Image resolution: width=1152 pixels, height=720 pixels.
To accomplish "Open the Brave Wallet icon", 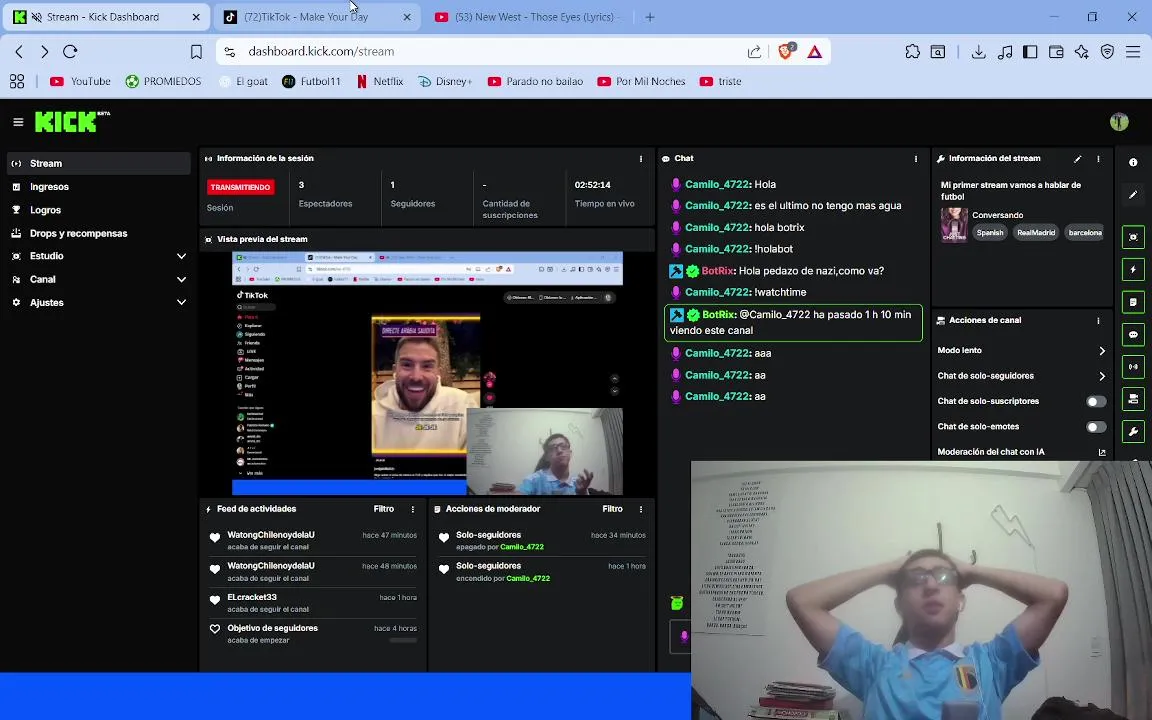I will [x=1056, y=51].
